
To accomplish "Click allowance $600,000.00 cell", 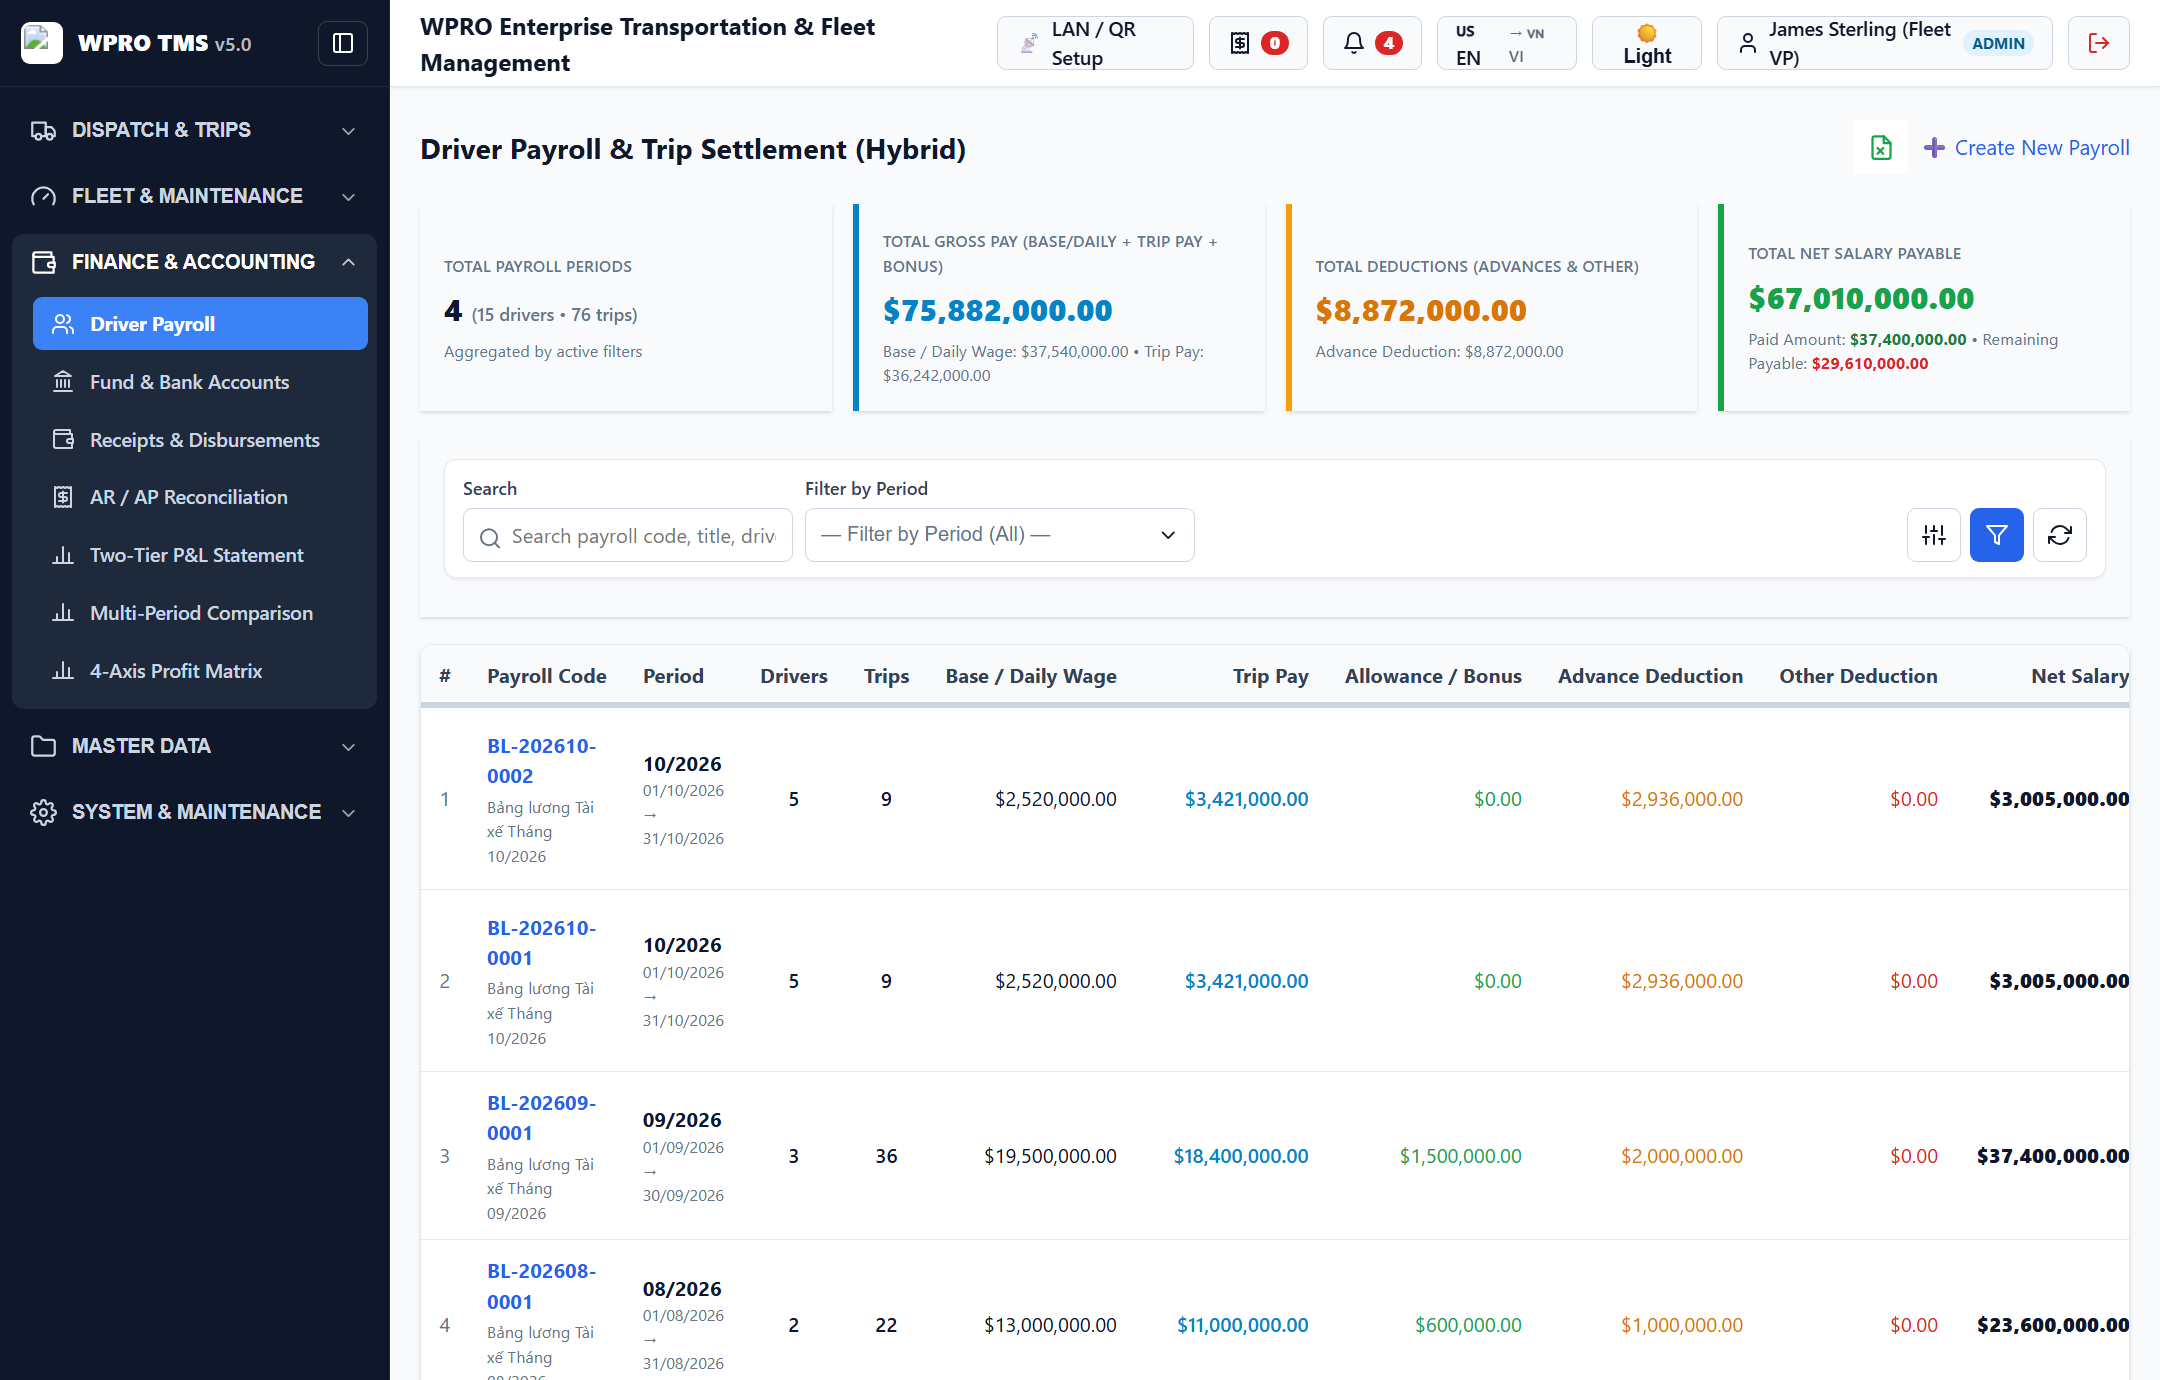I will click(x=1468, y=1325).
